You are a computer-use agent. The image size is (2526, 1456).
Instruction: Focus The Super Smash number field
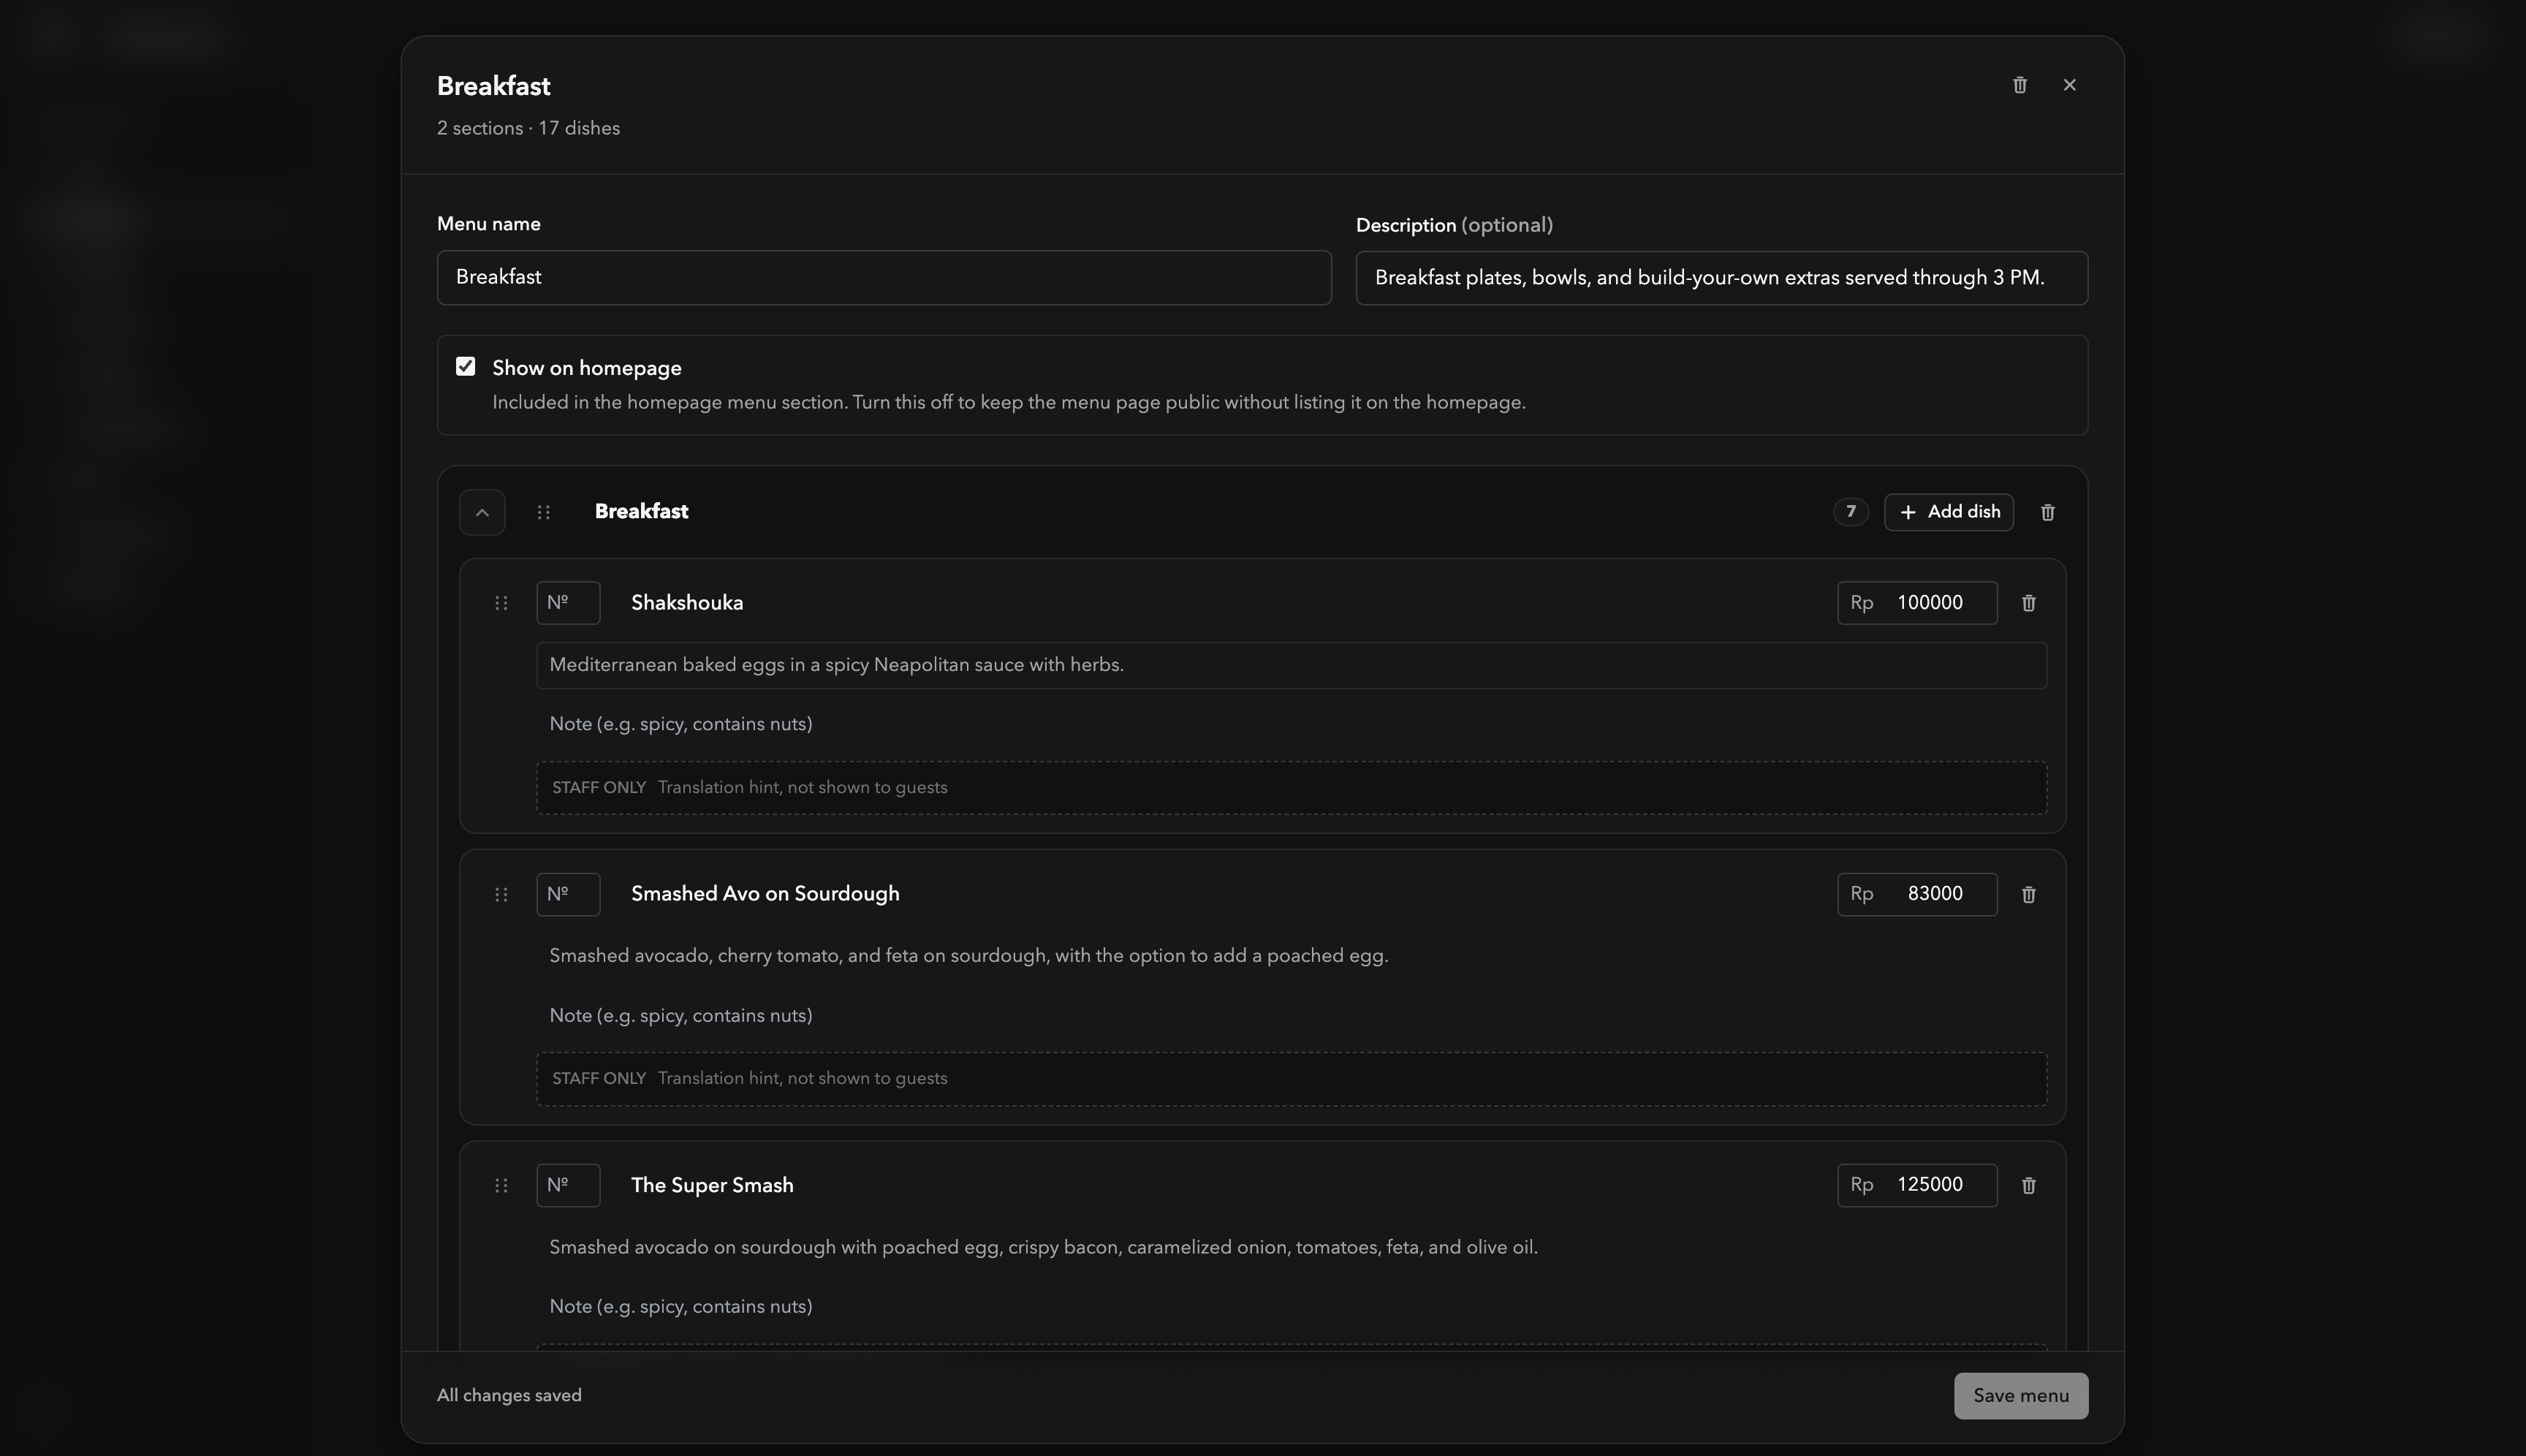568,1185
